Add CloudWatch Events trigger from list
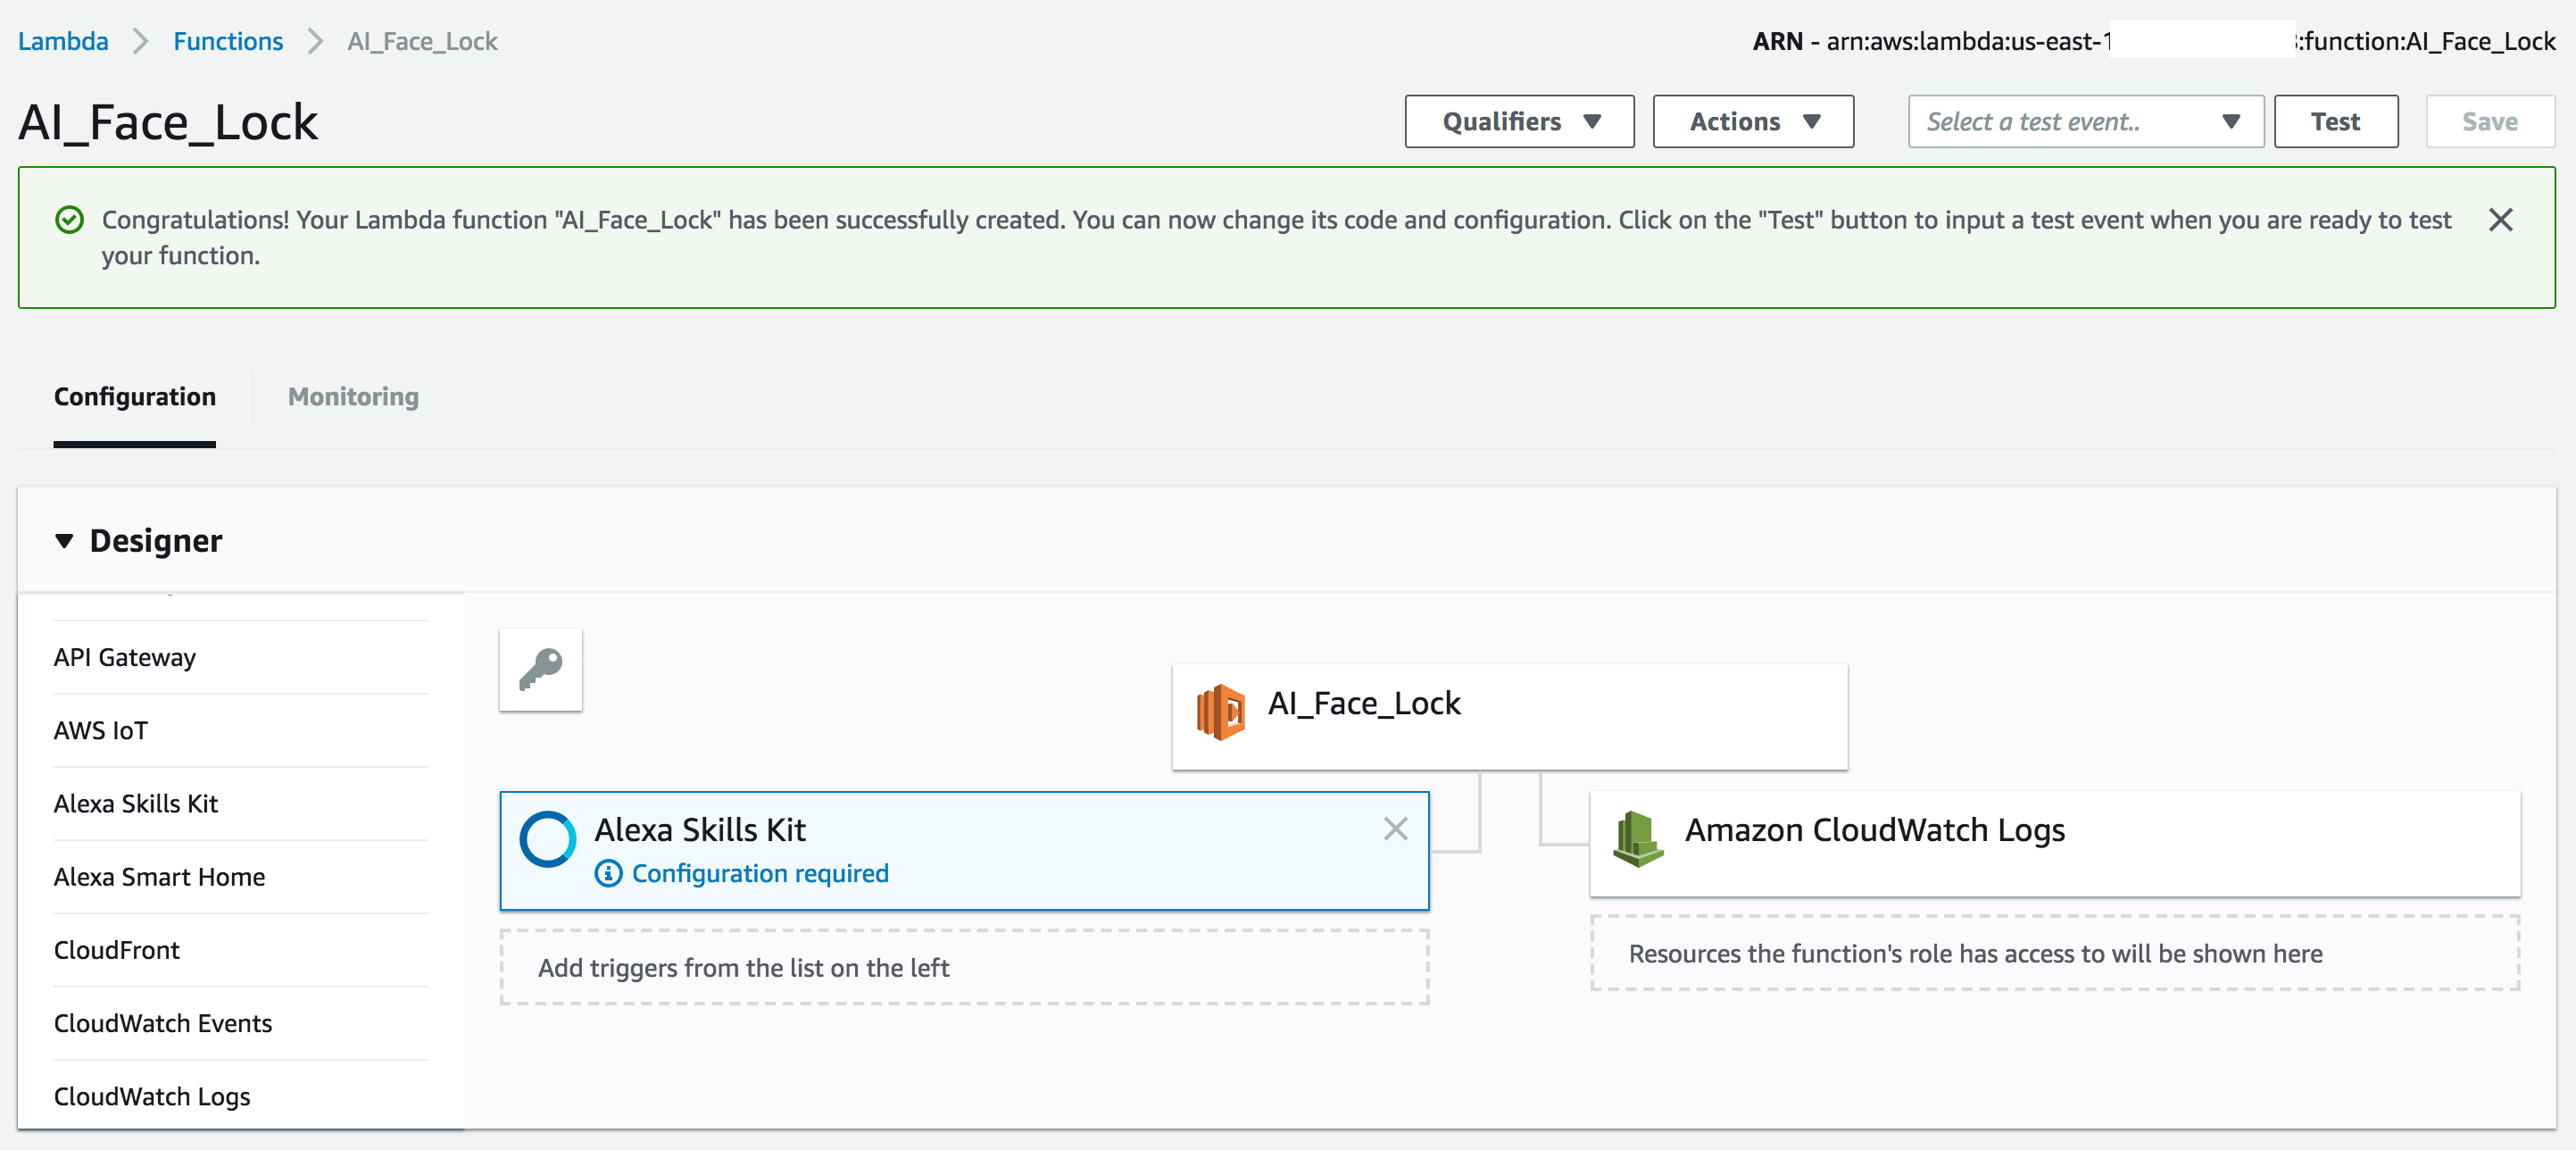This screenshot has height=1150, width=2576. [x=241, y=1023]
